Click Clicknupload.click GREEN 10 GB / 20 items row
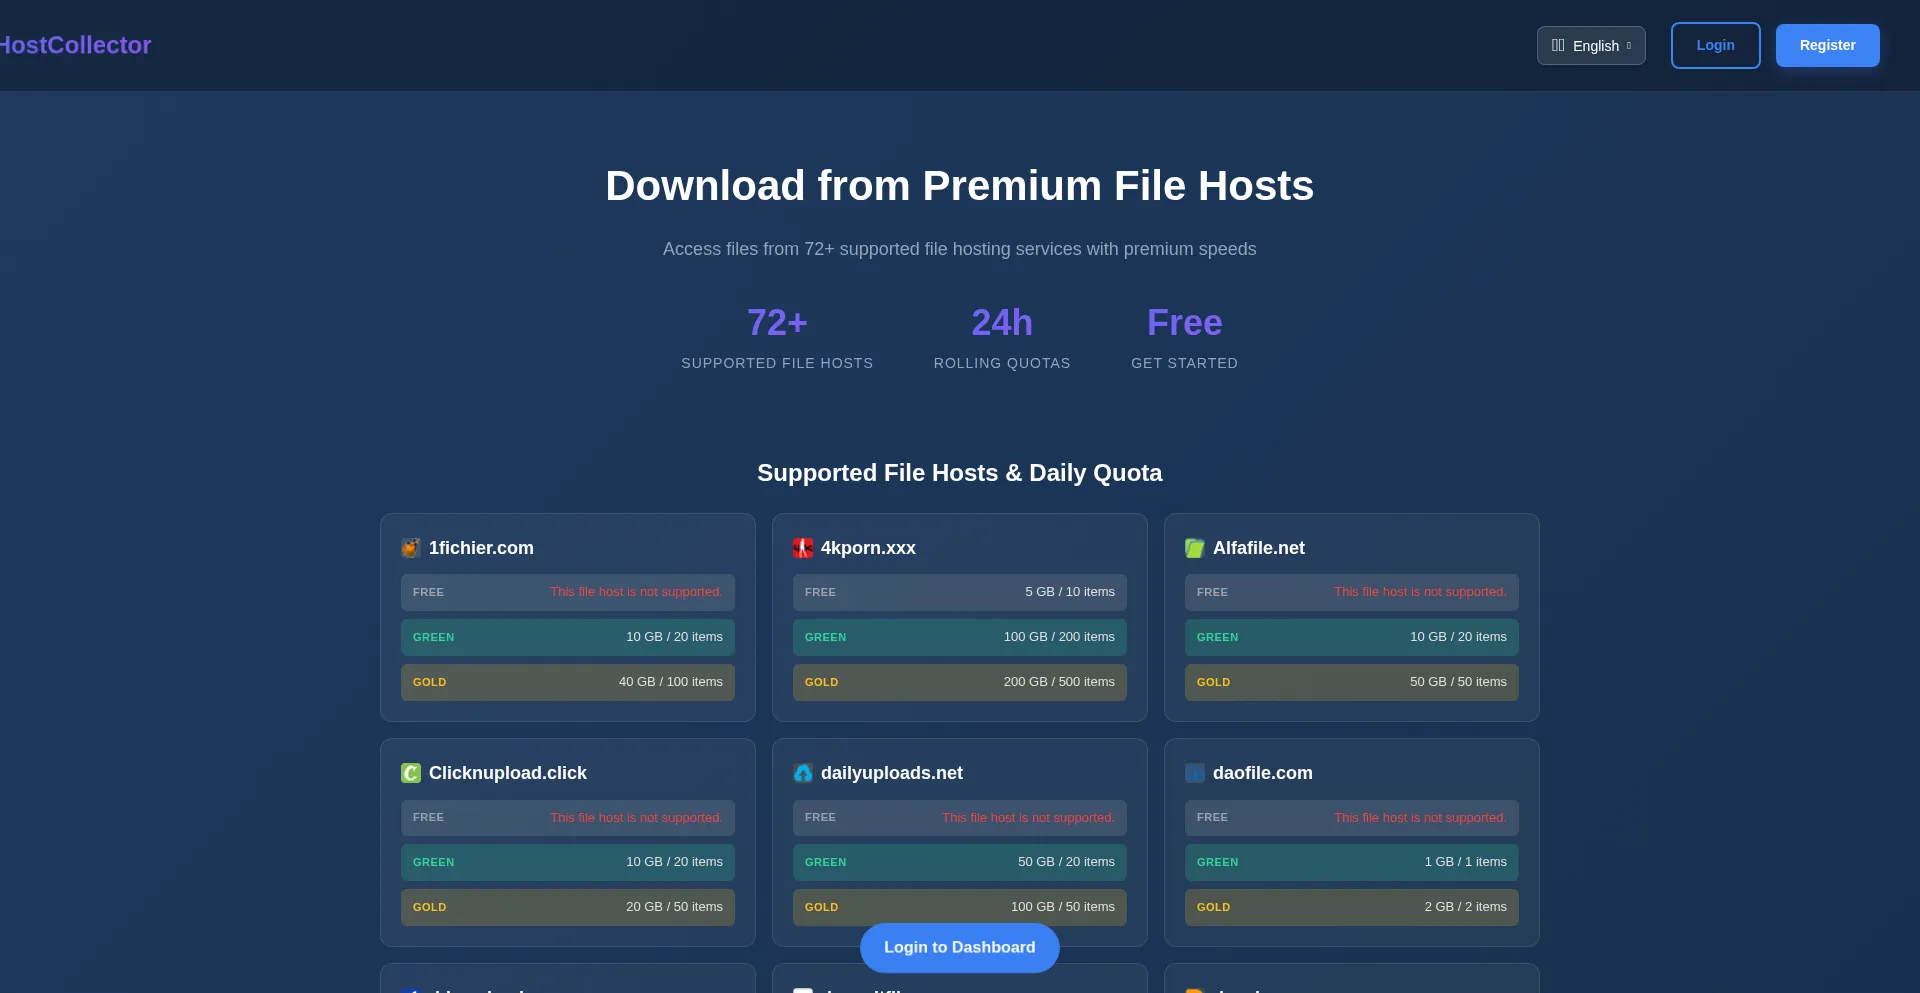The width and height of the screenshot is (1920, 993). tap(567, 862)
